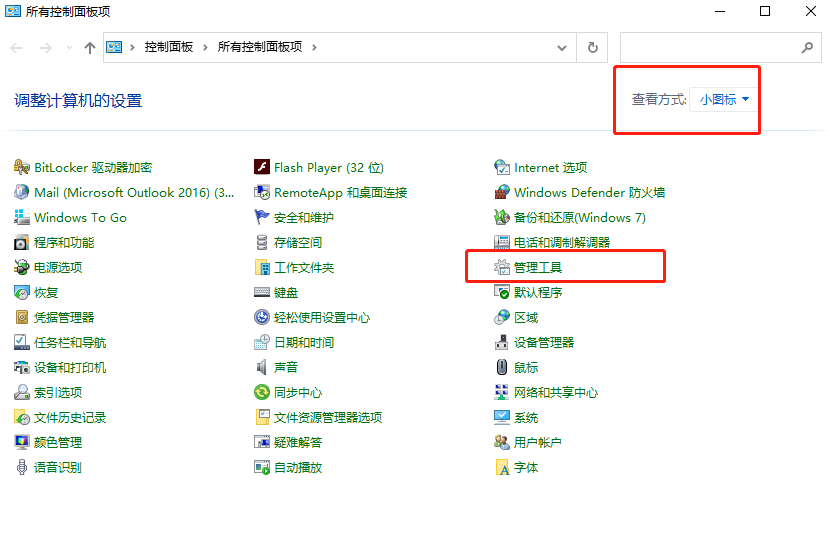Open the recent locations chevron beside forward arrow
This screenshot has width=828, height=544.
coord(69,48)
